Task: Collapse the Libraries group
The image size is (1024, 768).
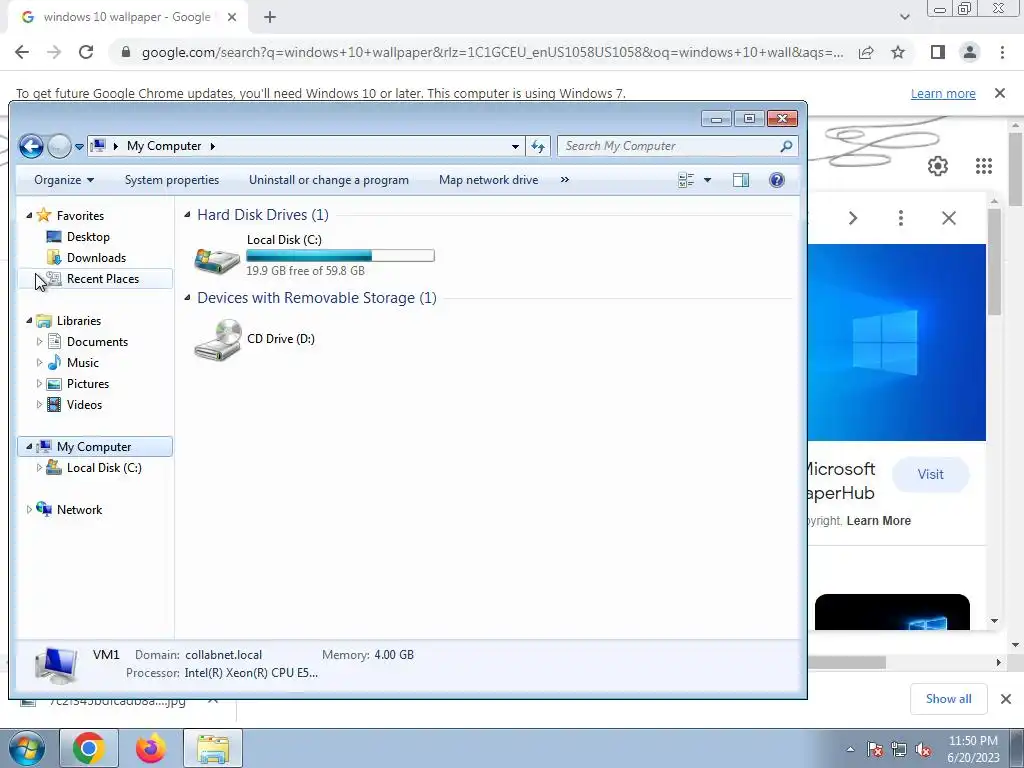Action: [29, 320]
